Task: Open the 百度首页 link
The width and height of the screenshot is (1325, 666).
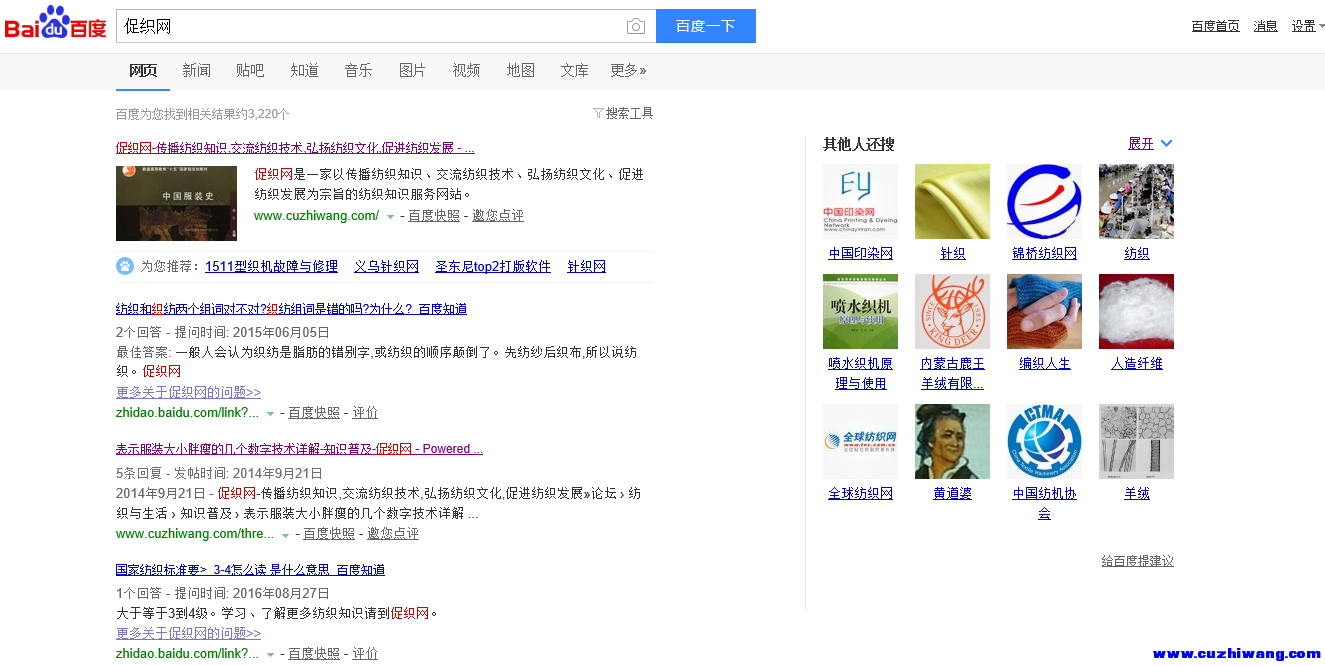Action: [x=1215, y=26]
